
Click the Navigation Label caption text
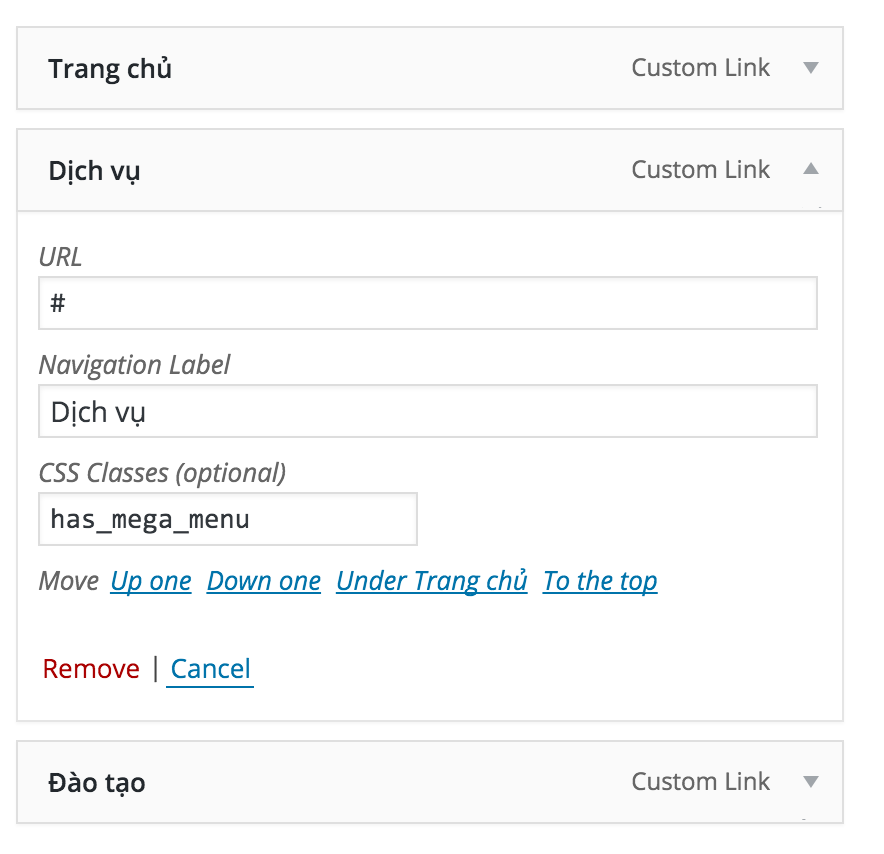[x=135, y=365]
